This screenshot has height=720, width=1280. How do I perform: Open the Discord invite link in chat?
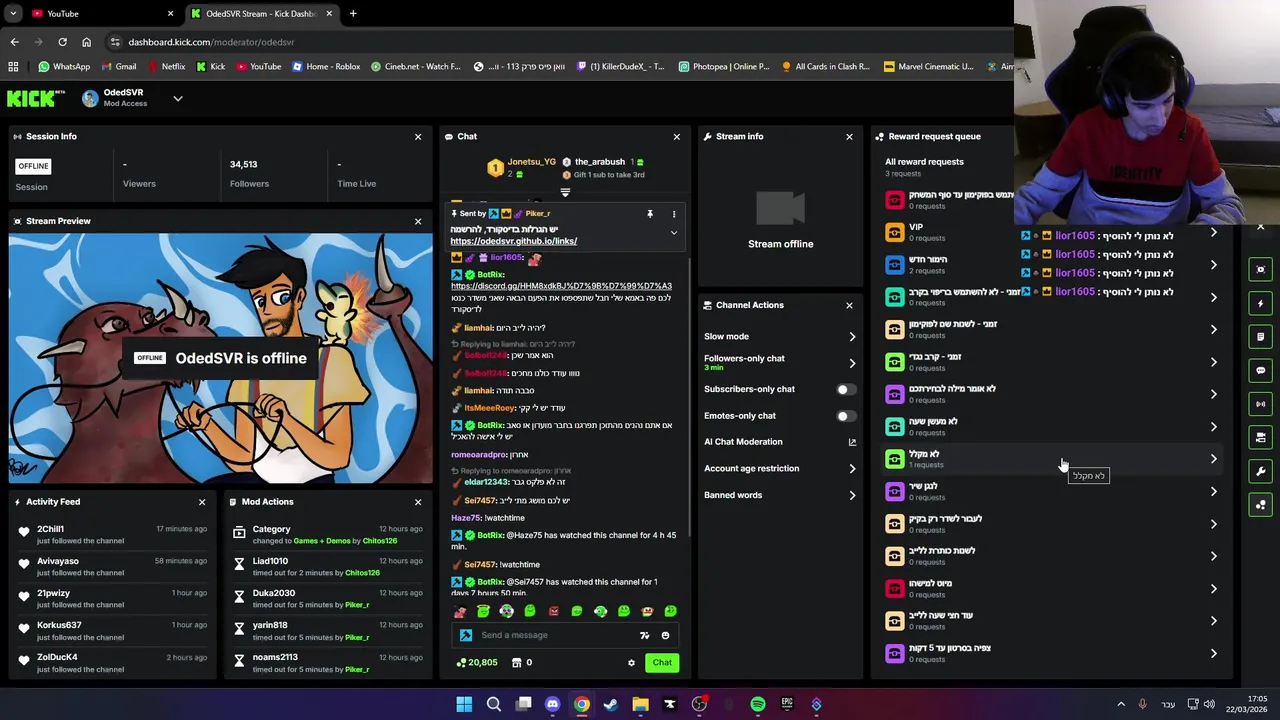coord(561,286)
